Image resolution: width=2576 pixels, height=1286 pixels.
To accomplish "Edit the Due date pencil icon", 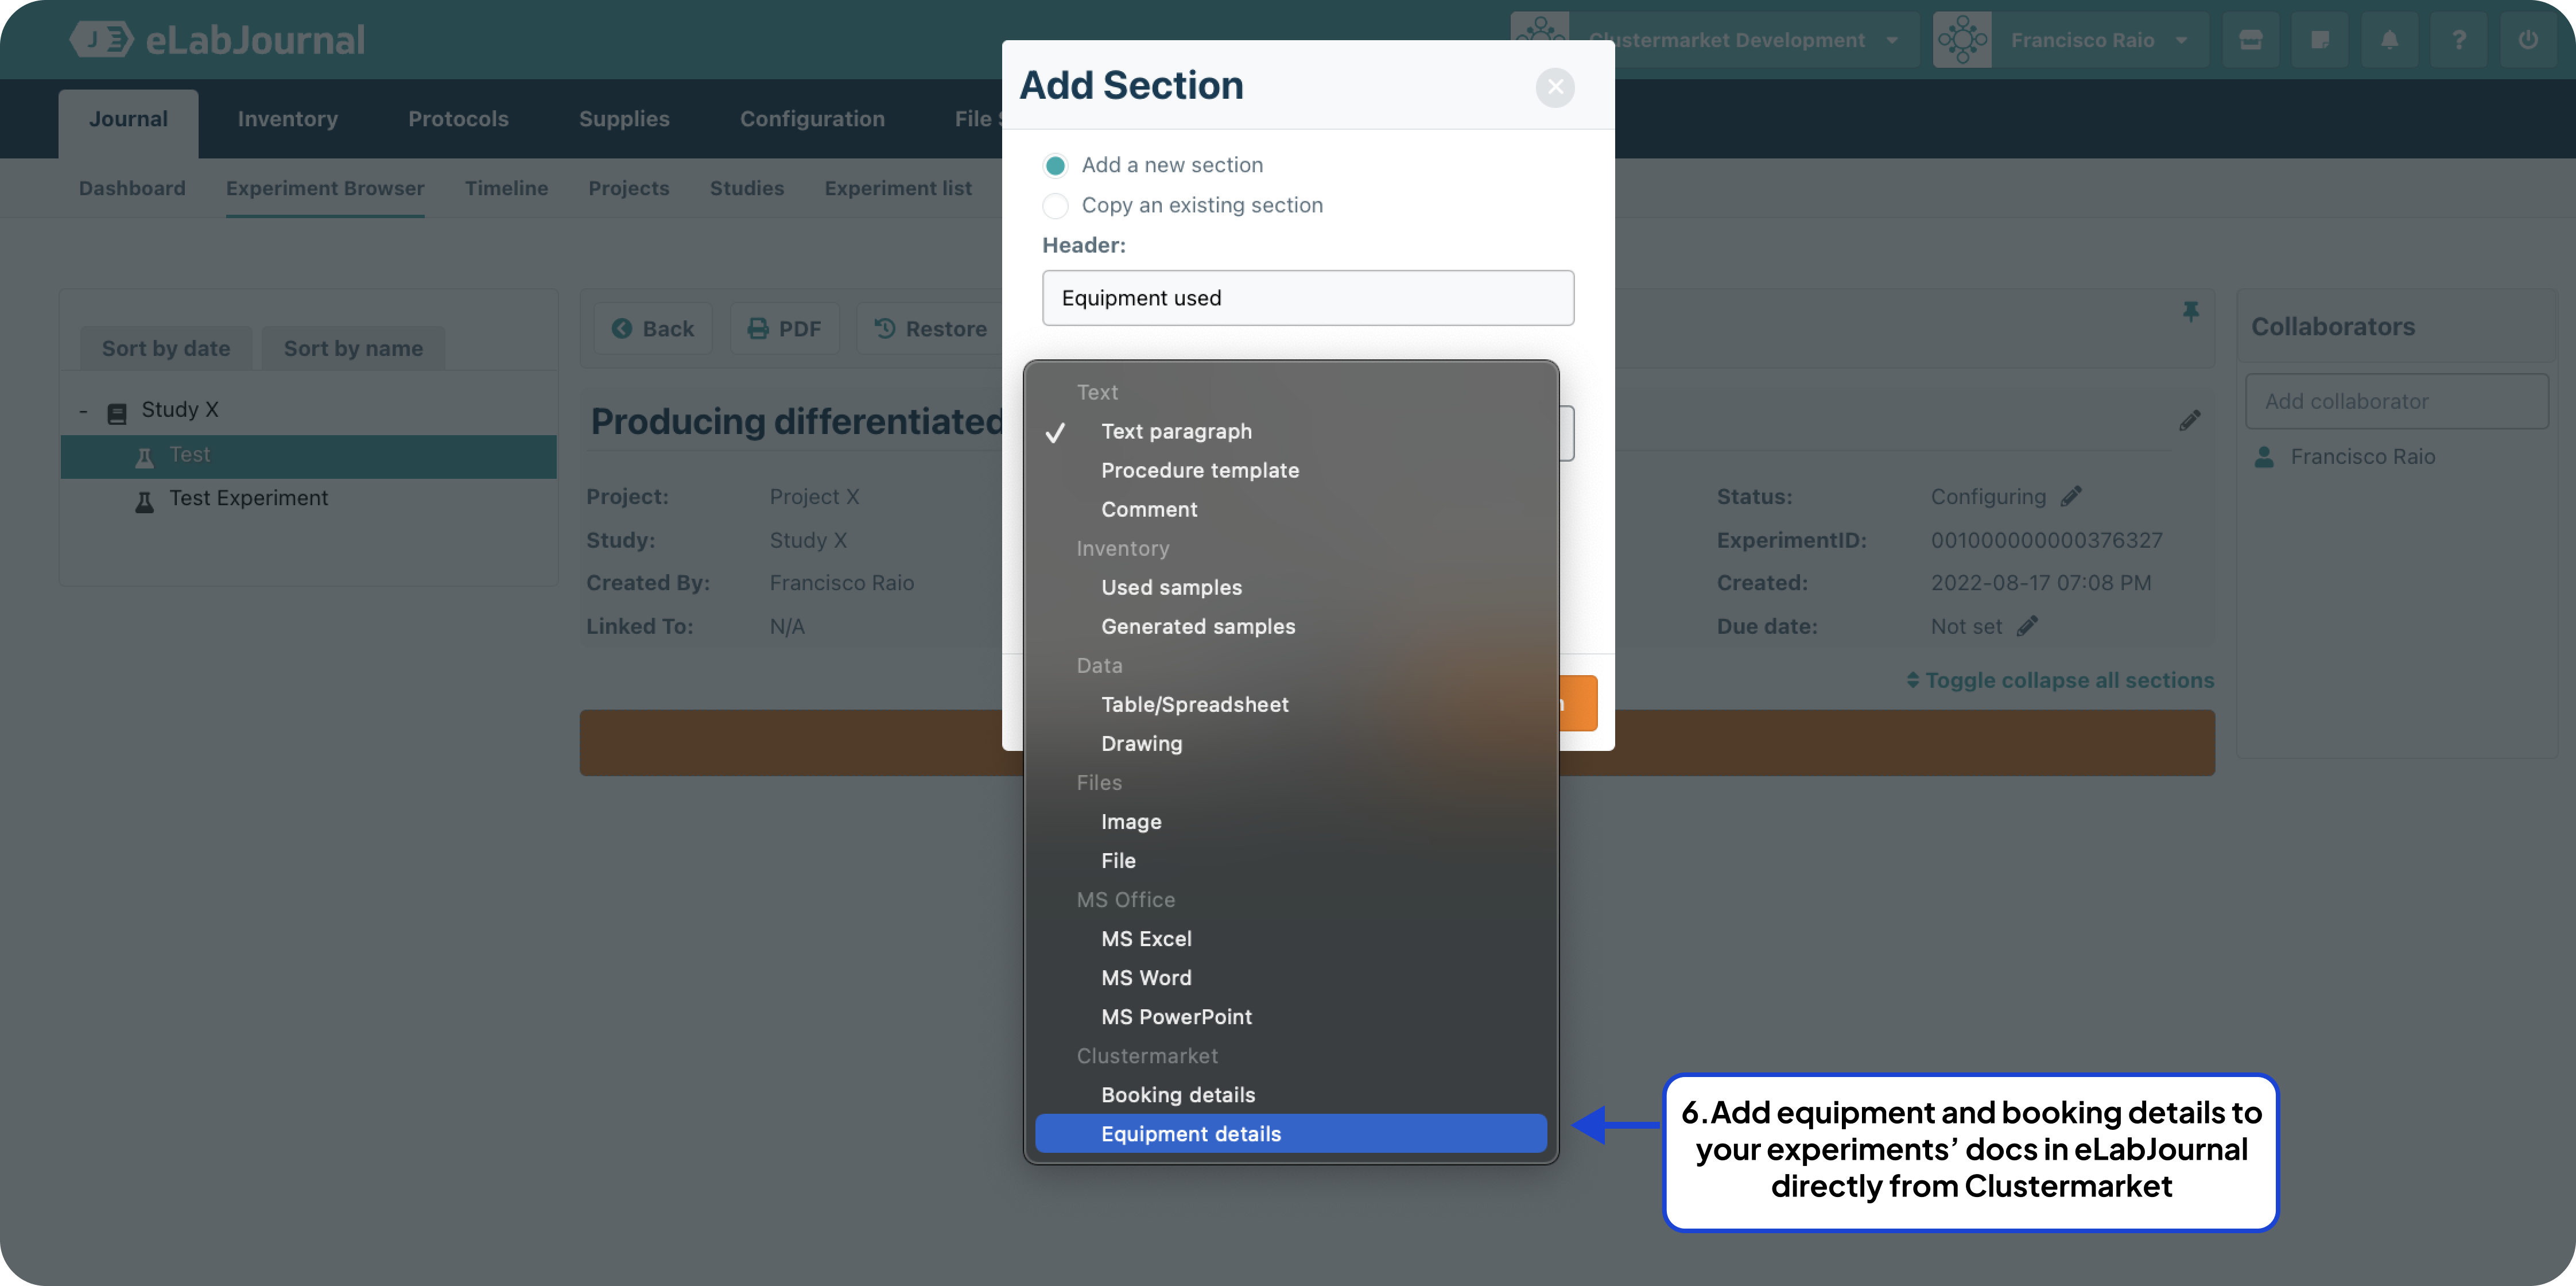I will pos(2027,626).
